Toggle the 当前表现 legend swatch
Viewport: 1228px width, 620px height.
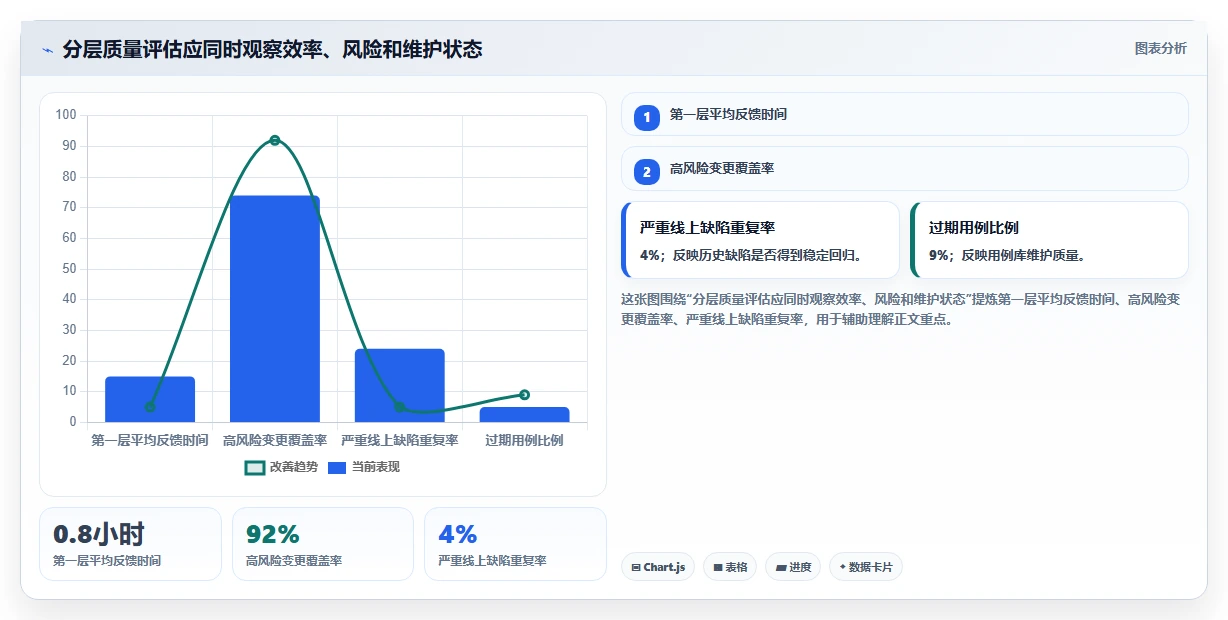[x=337, y=467]
